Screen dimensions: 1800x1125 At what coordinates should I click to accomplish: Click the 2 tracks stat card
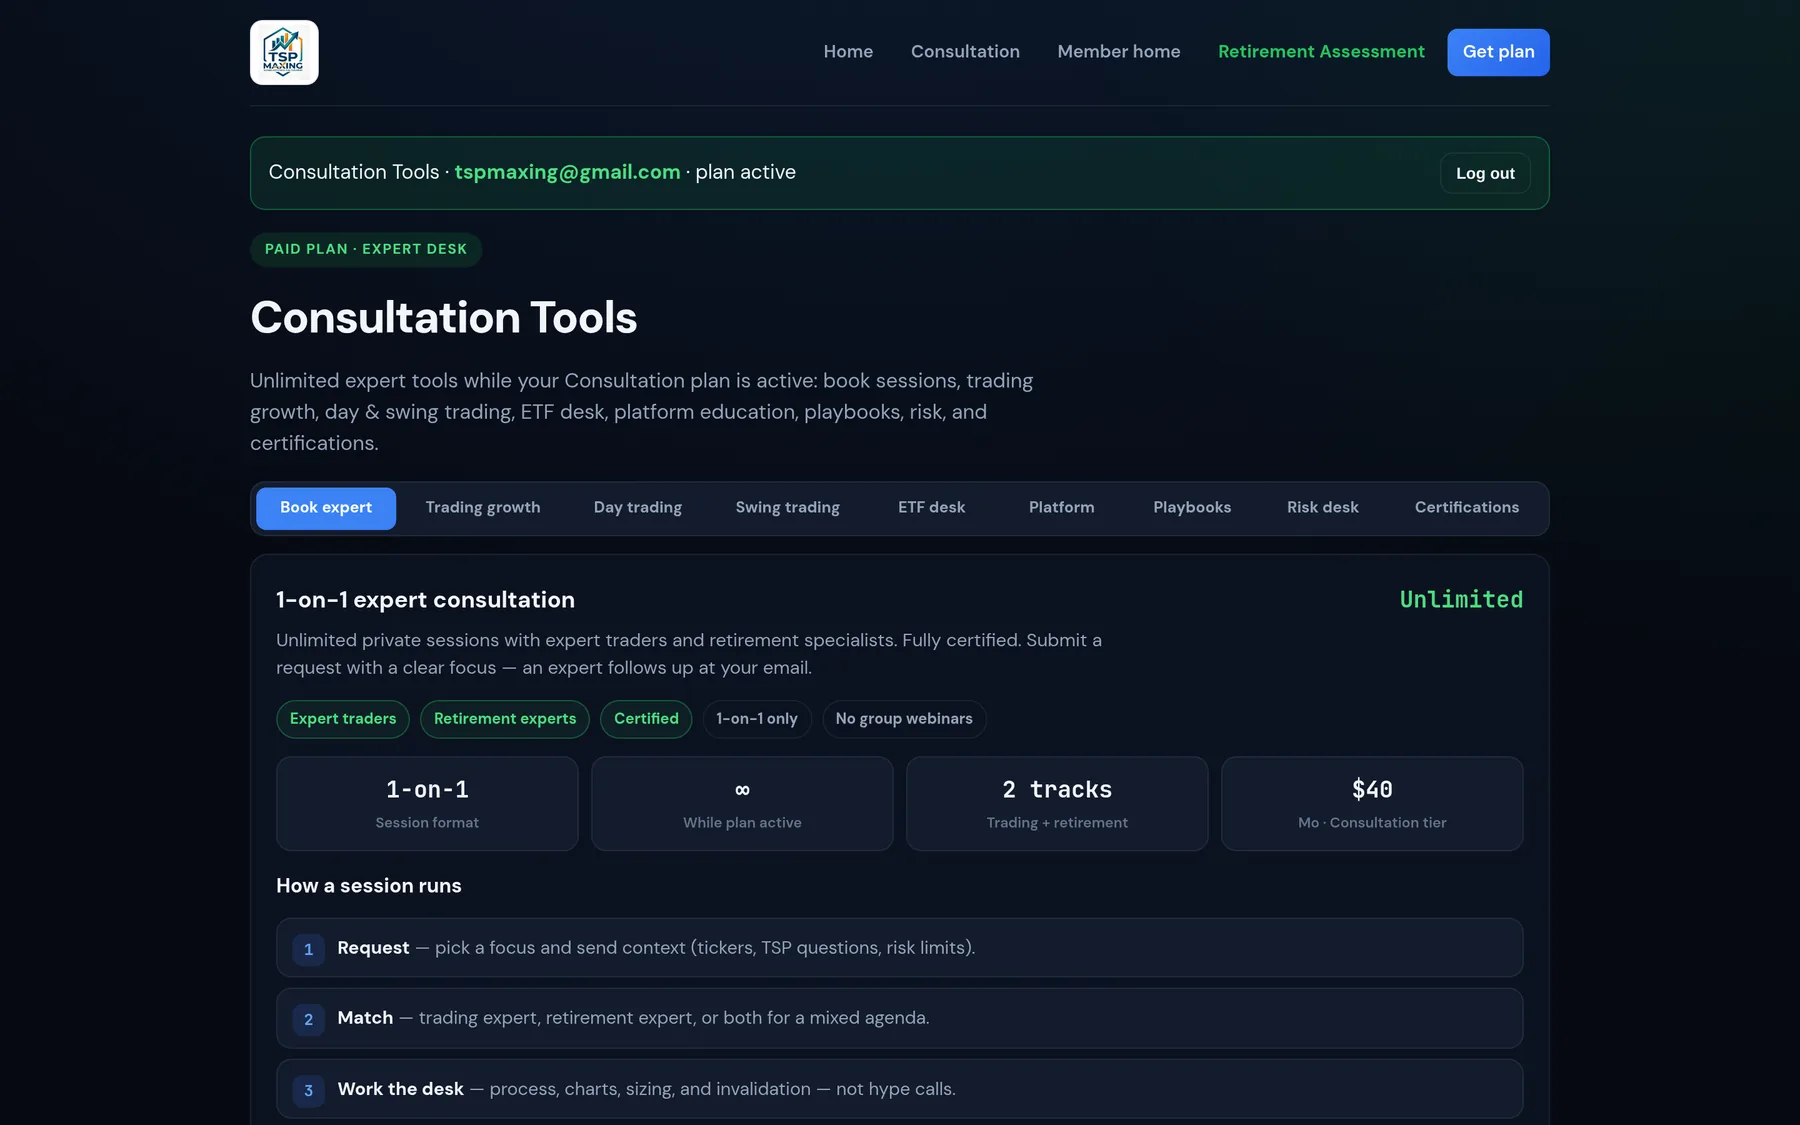1057,804
